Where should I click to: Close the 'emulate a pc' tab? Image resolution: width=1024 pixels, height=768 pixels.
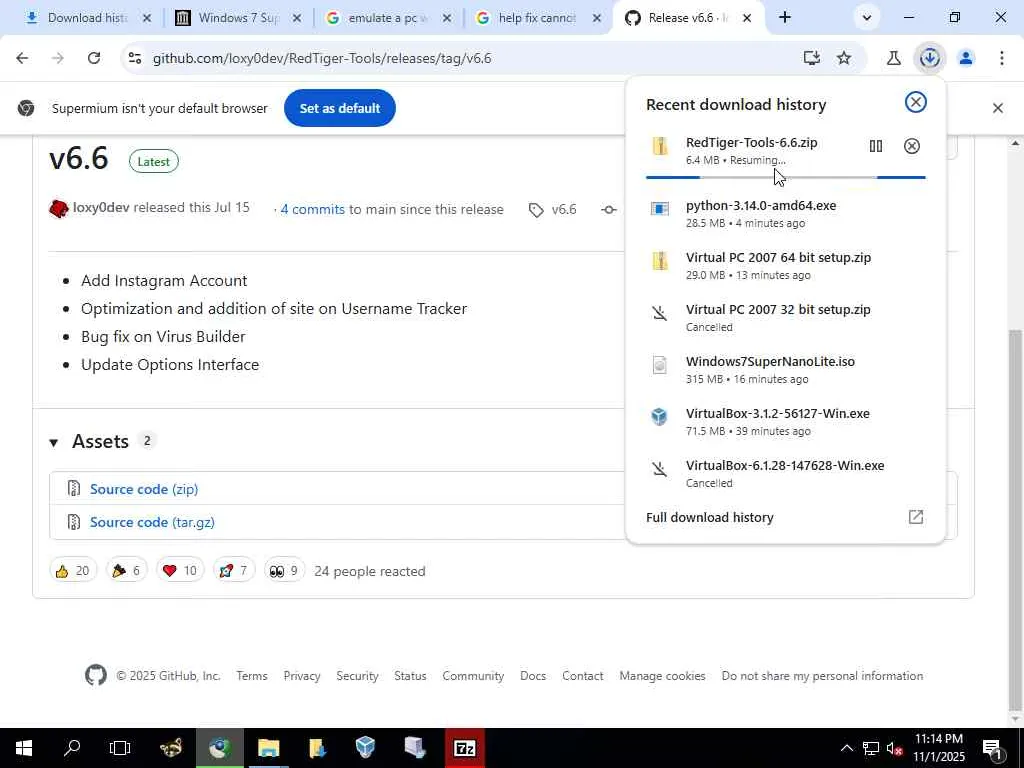tap(447, 18)
